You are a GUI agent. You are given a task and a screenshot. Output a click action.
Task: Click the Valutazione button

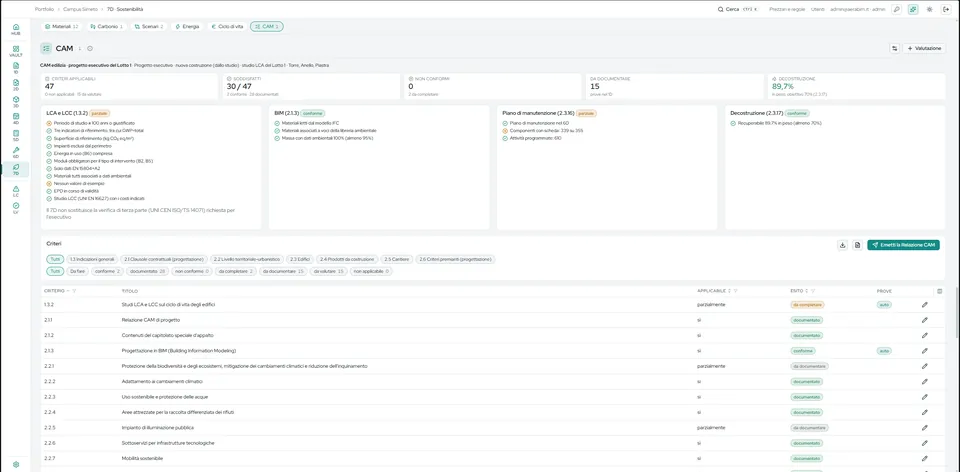(x=924, y=48)
